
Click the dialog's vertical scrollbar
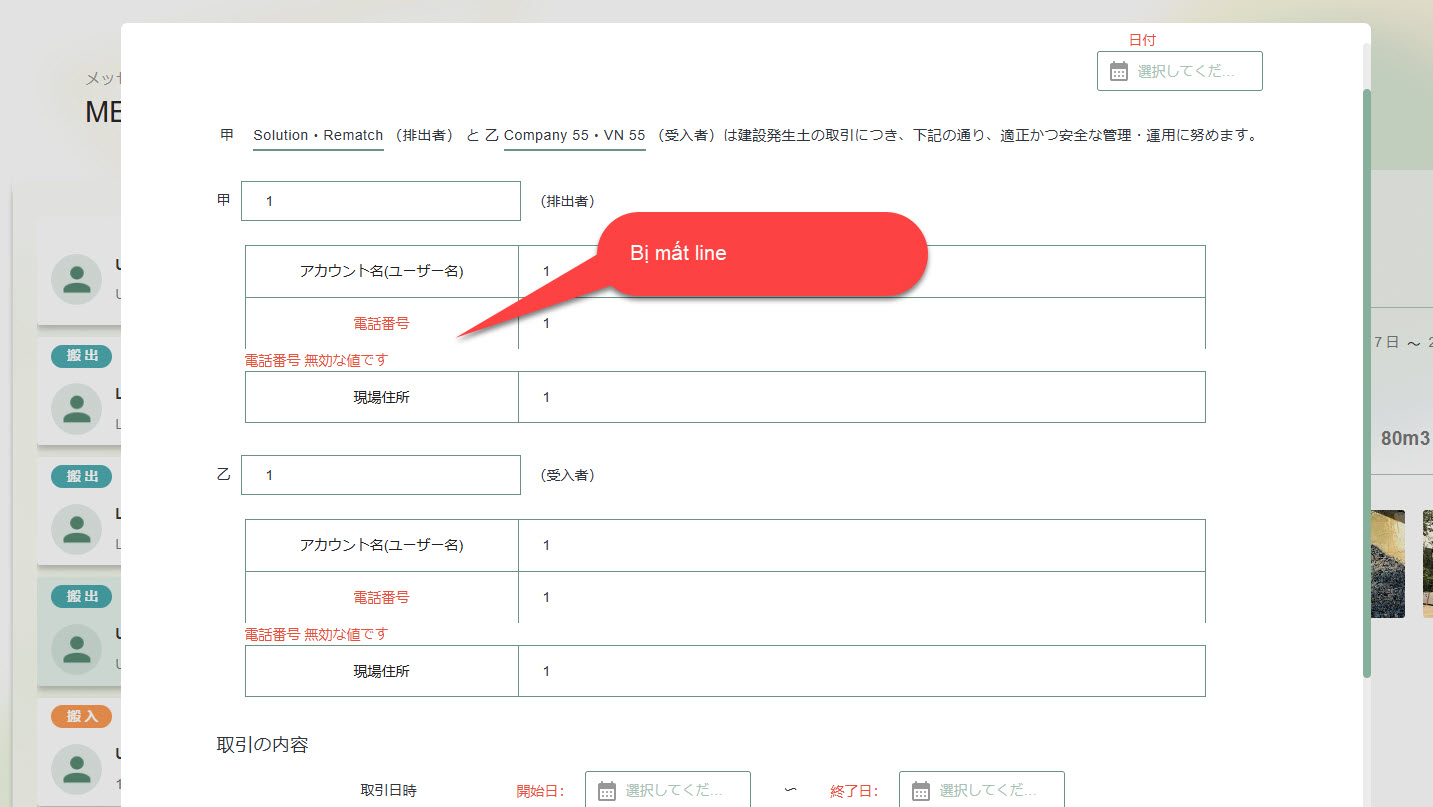1366,380
